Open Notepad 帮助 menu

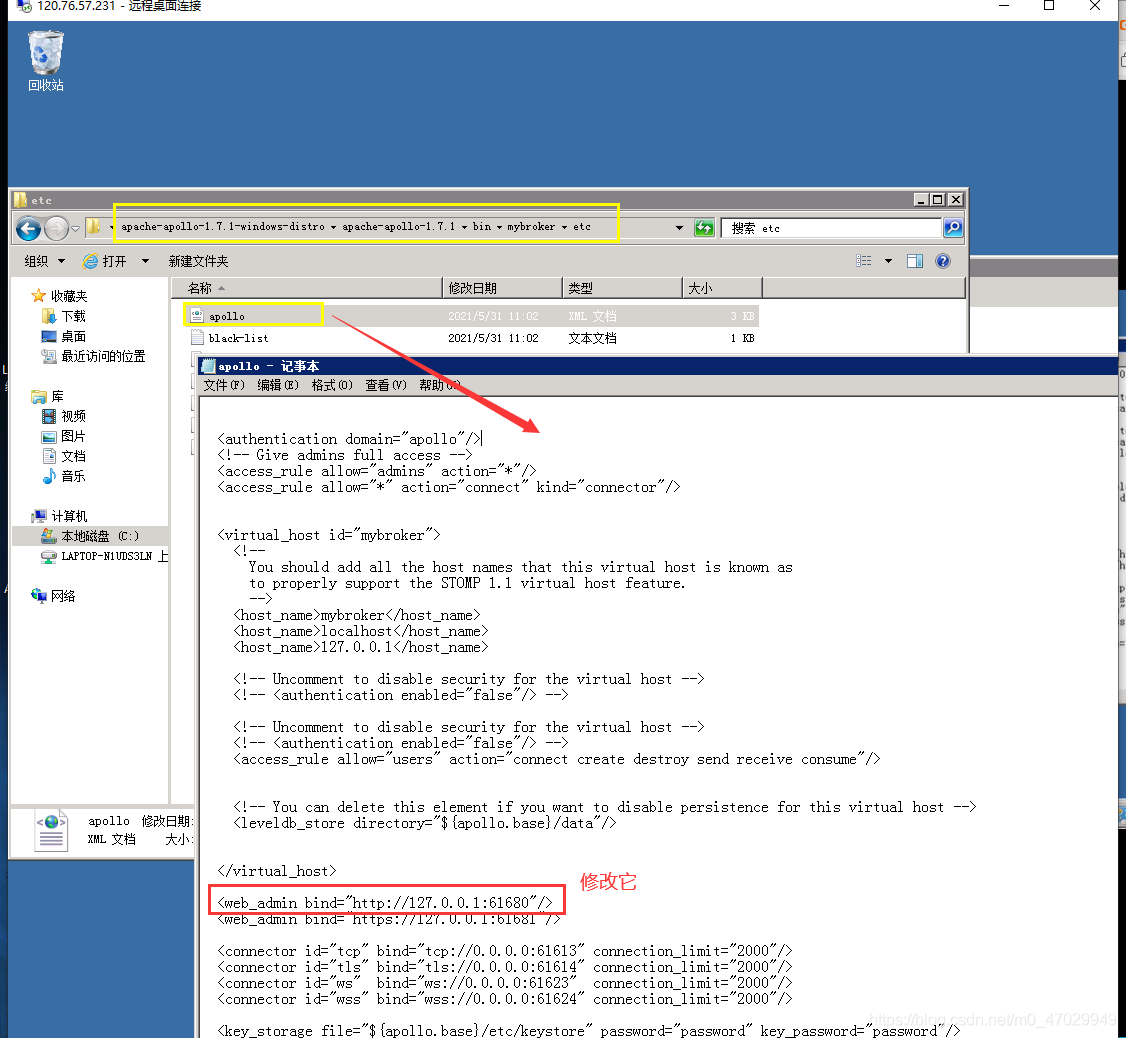tap(438, 385)
